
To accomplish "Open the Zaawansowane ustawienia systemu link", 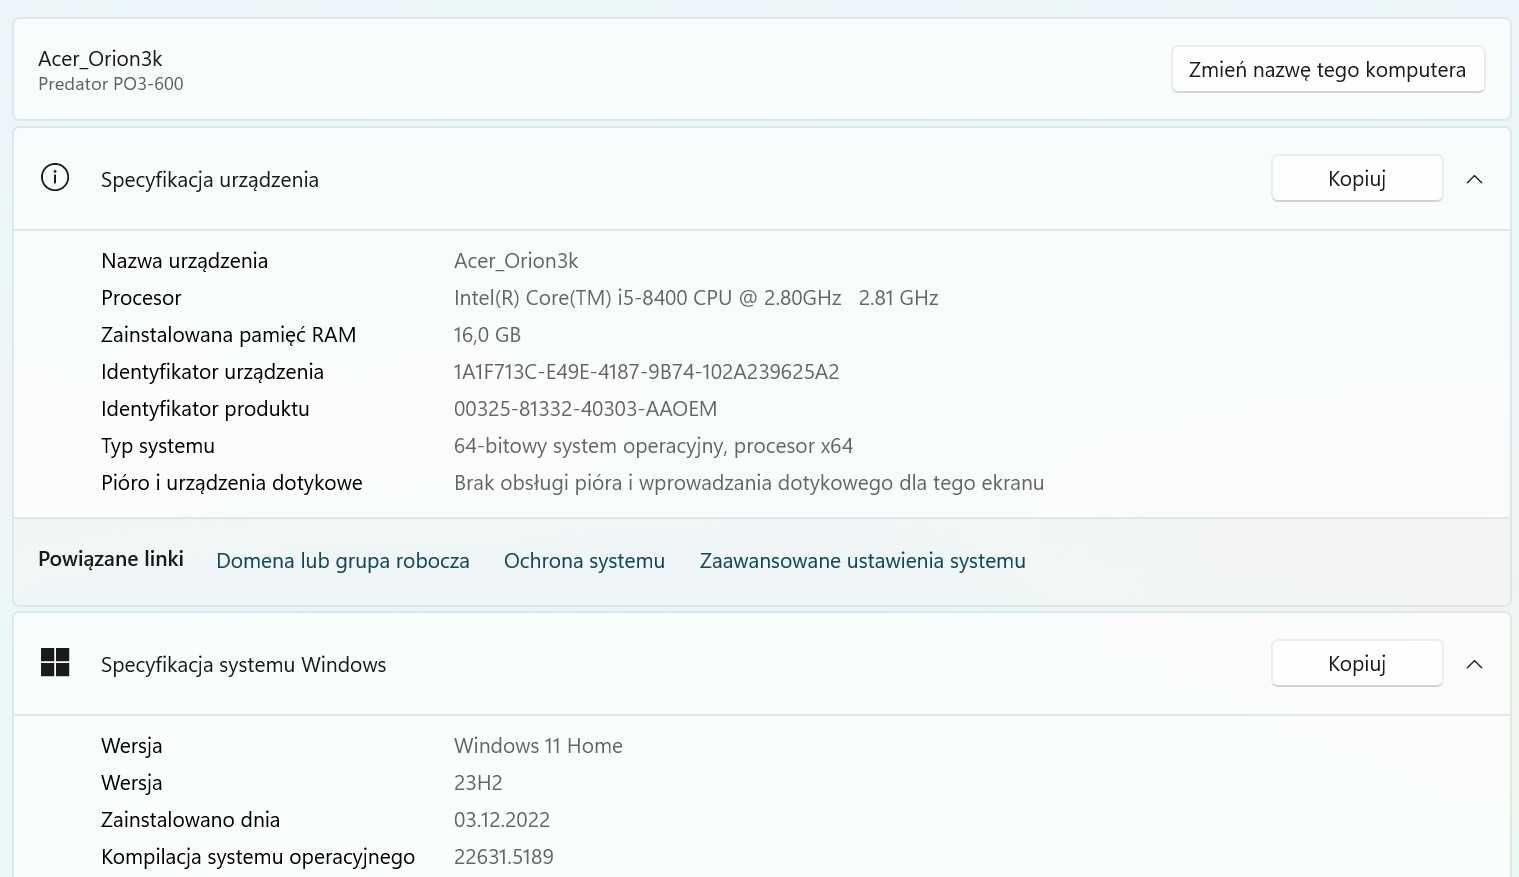I will (x=863, y=561).
